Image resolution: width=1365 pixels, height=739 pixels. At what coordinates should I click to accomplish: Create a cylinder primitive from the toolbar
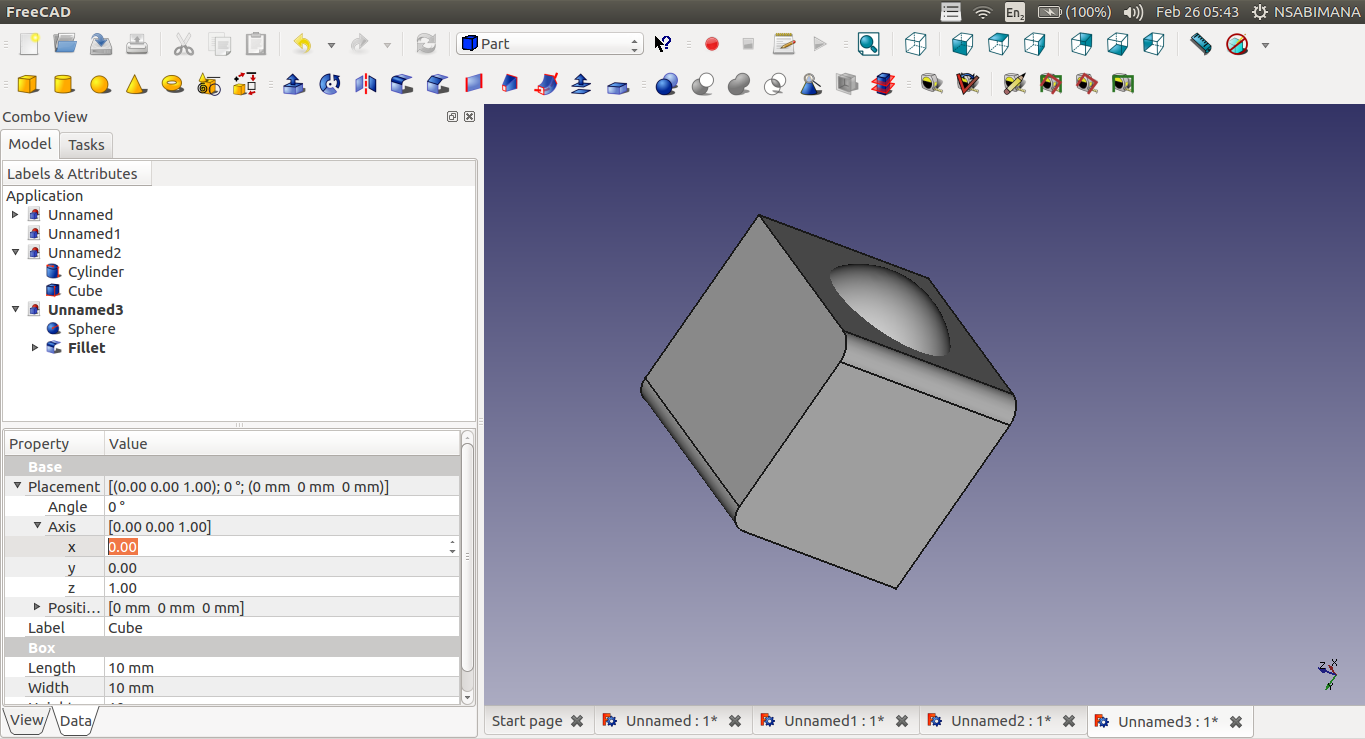pos(64,84)
